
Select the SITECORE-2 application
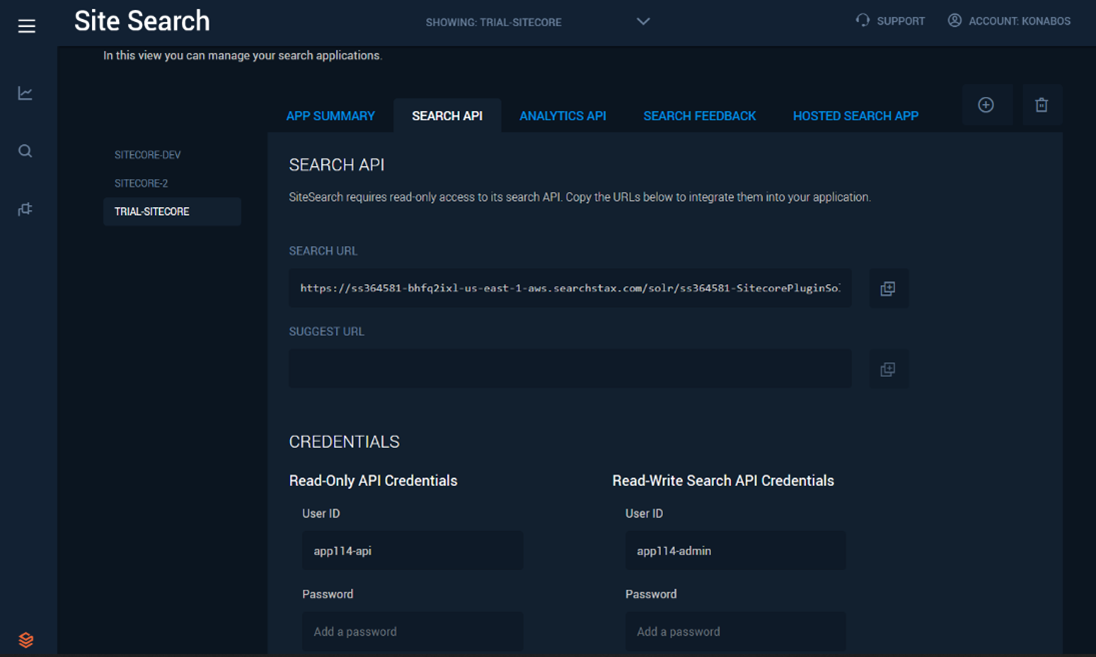141,183
